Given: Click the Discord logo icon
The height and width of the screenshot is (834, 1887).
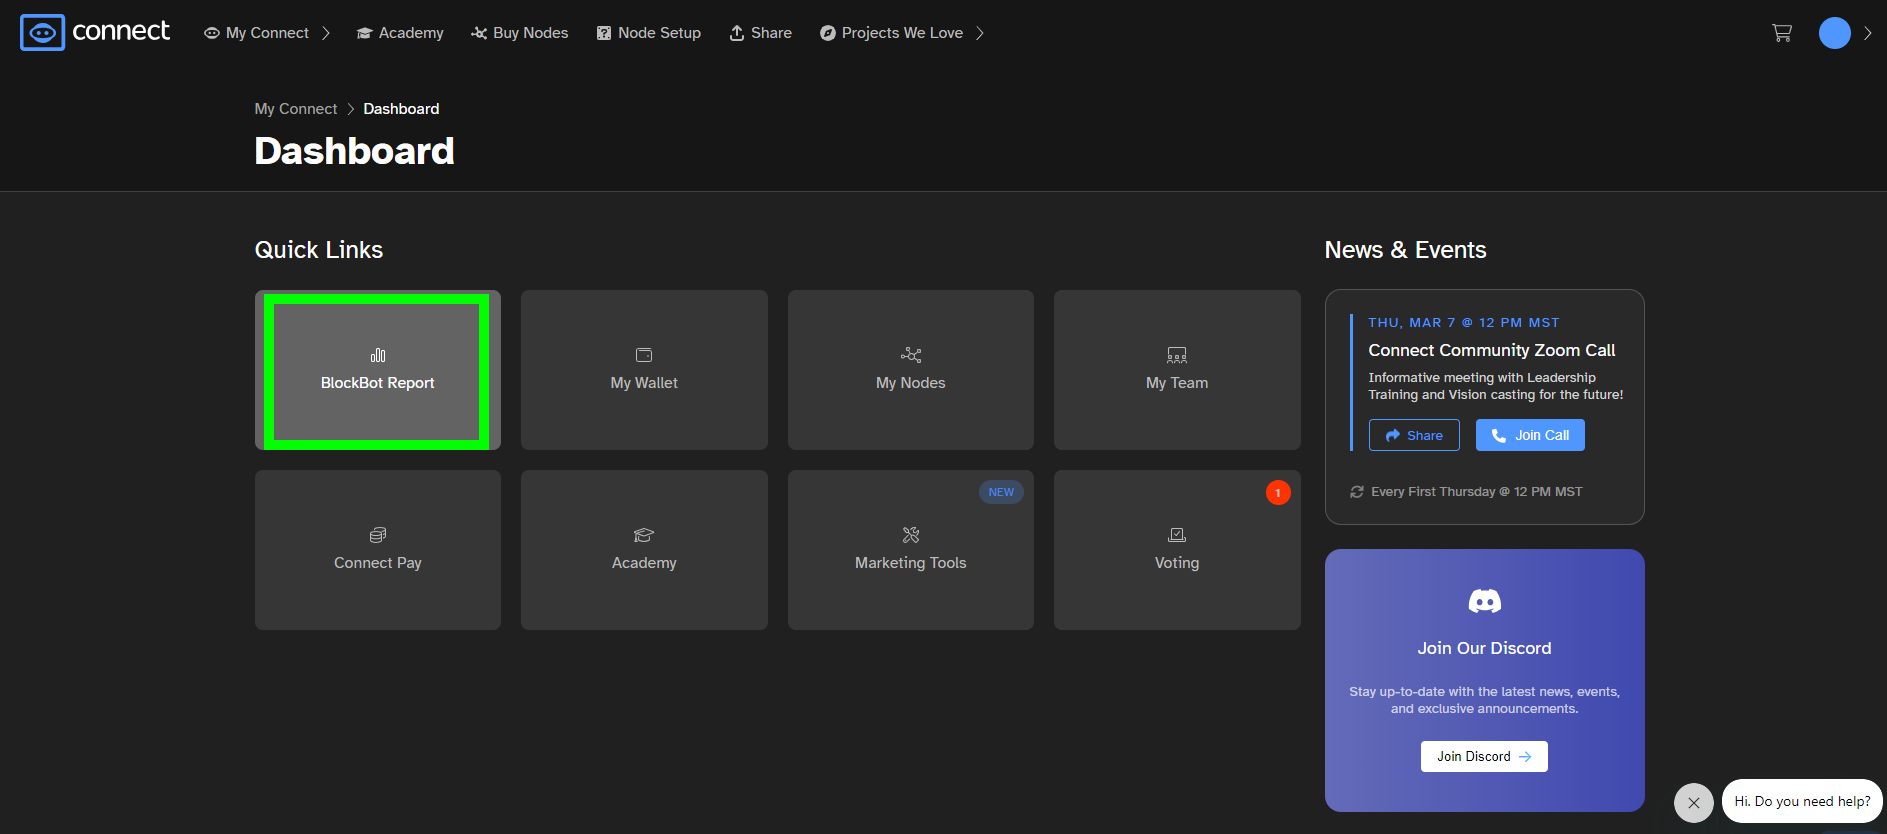Looking at the screenshot, I should coord(1484,601).
